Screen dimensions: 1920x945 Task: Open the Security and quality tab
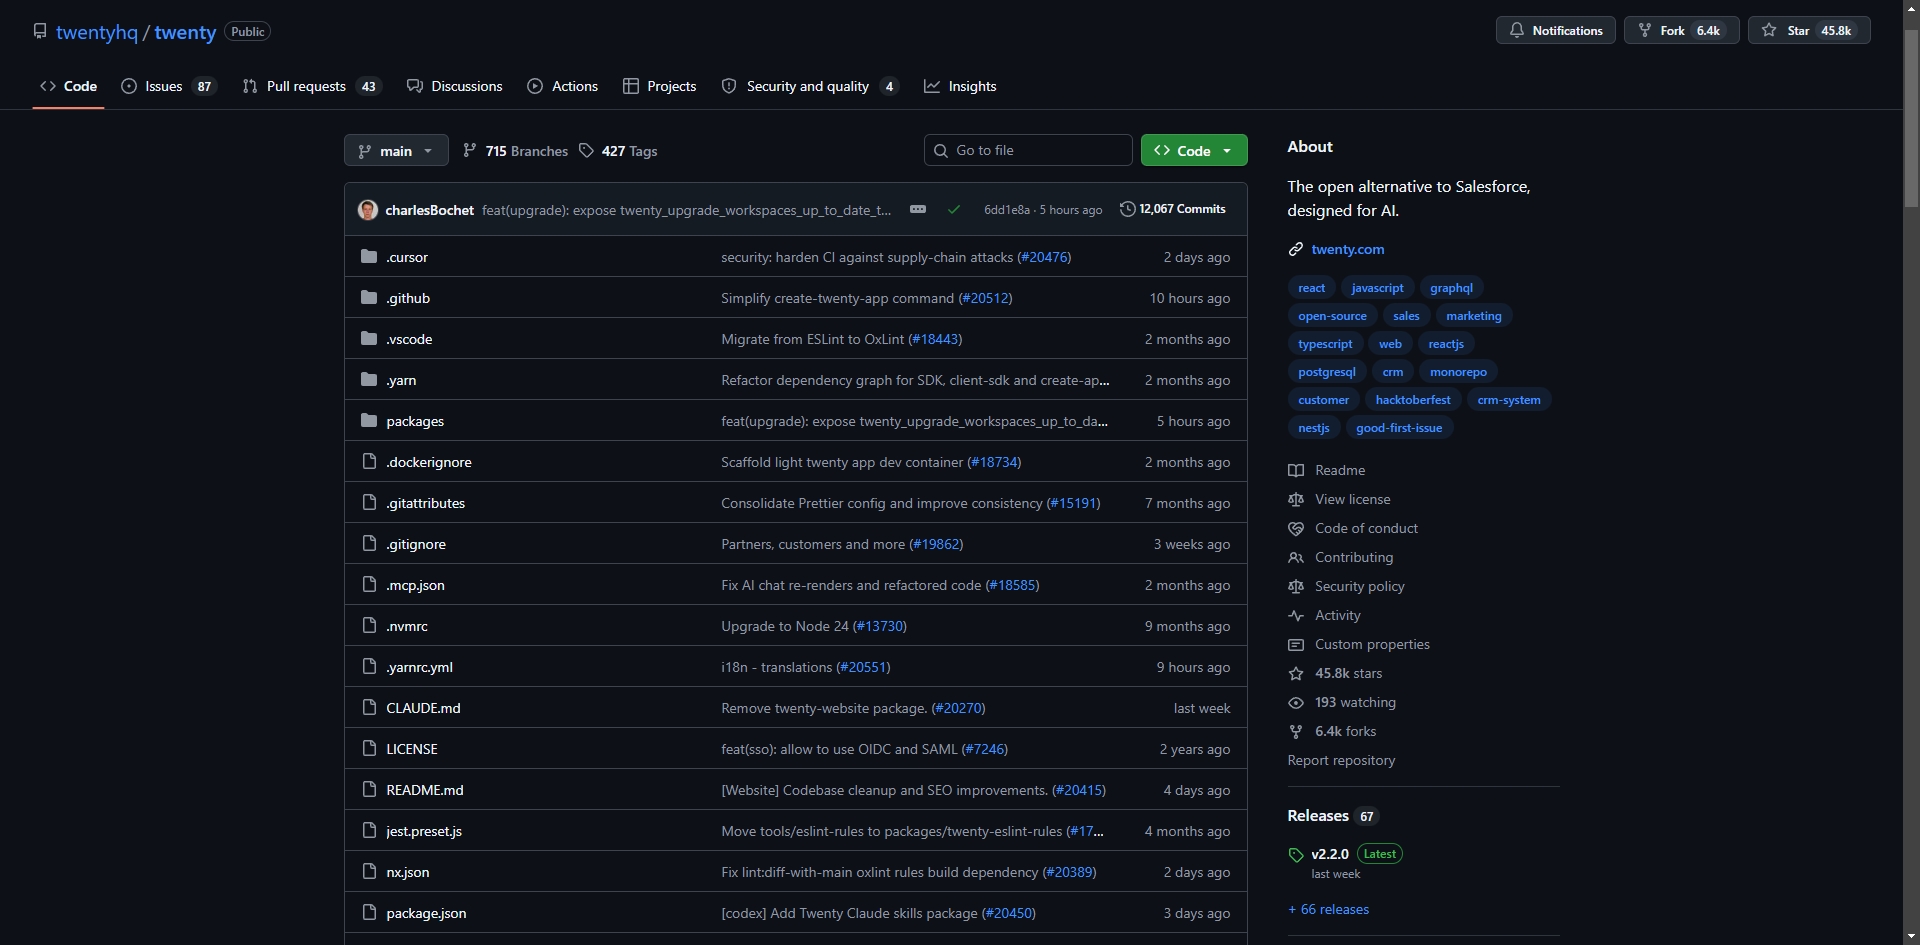810,87
